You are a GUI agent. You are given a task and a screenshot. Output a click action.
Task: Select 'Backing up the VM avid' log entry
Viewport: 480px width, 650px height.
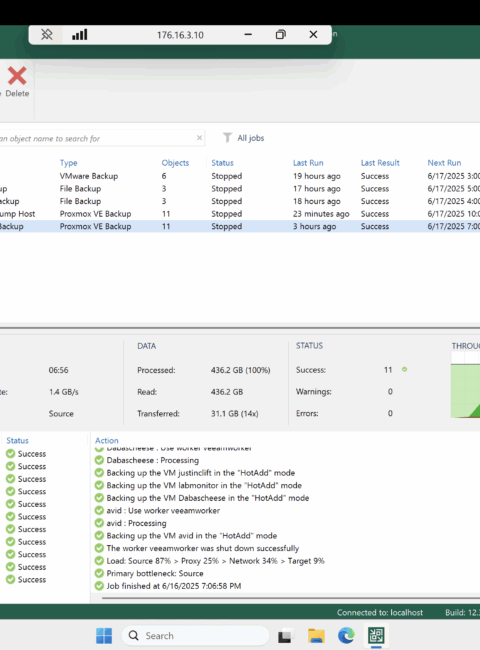point(192,536)
